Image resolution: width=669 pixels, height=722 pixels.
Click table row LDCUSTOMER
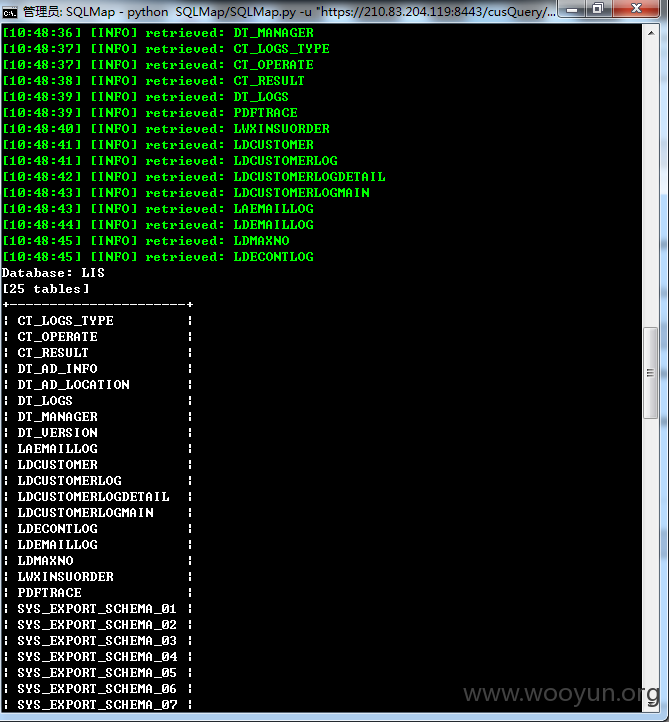pos(98,465)
